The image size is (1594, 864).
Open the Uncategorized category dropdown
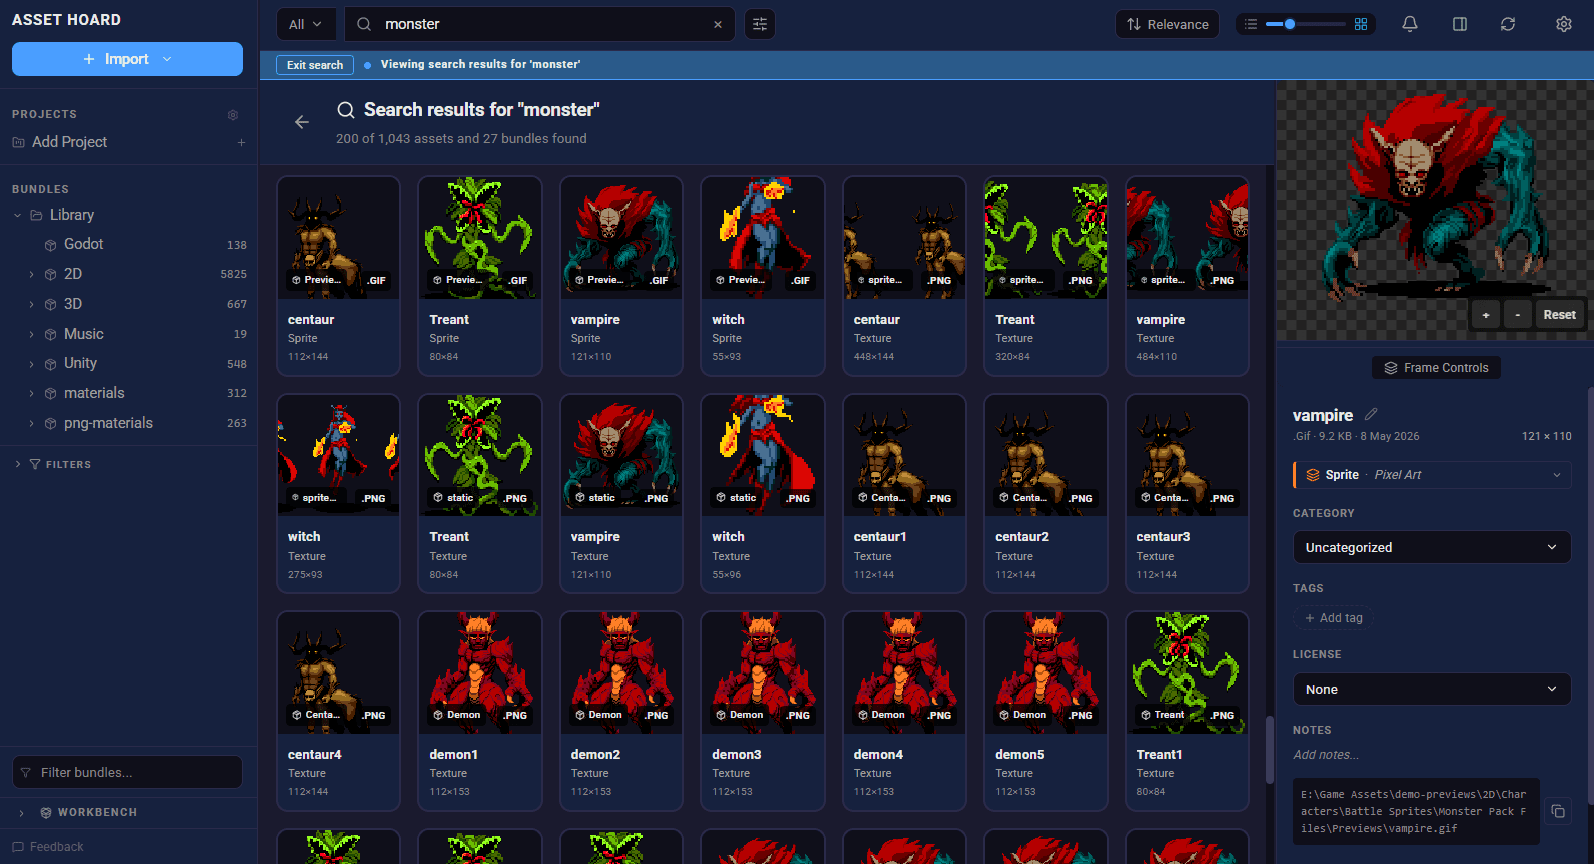tap(1432, 547)
